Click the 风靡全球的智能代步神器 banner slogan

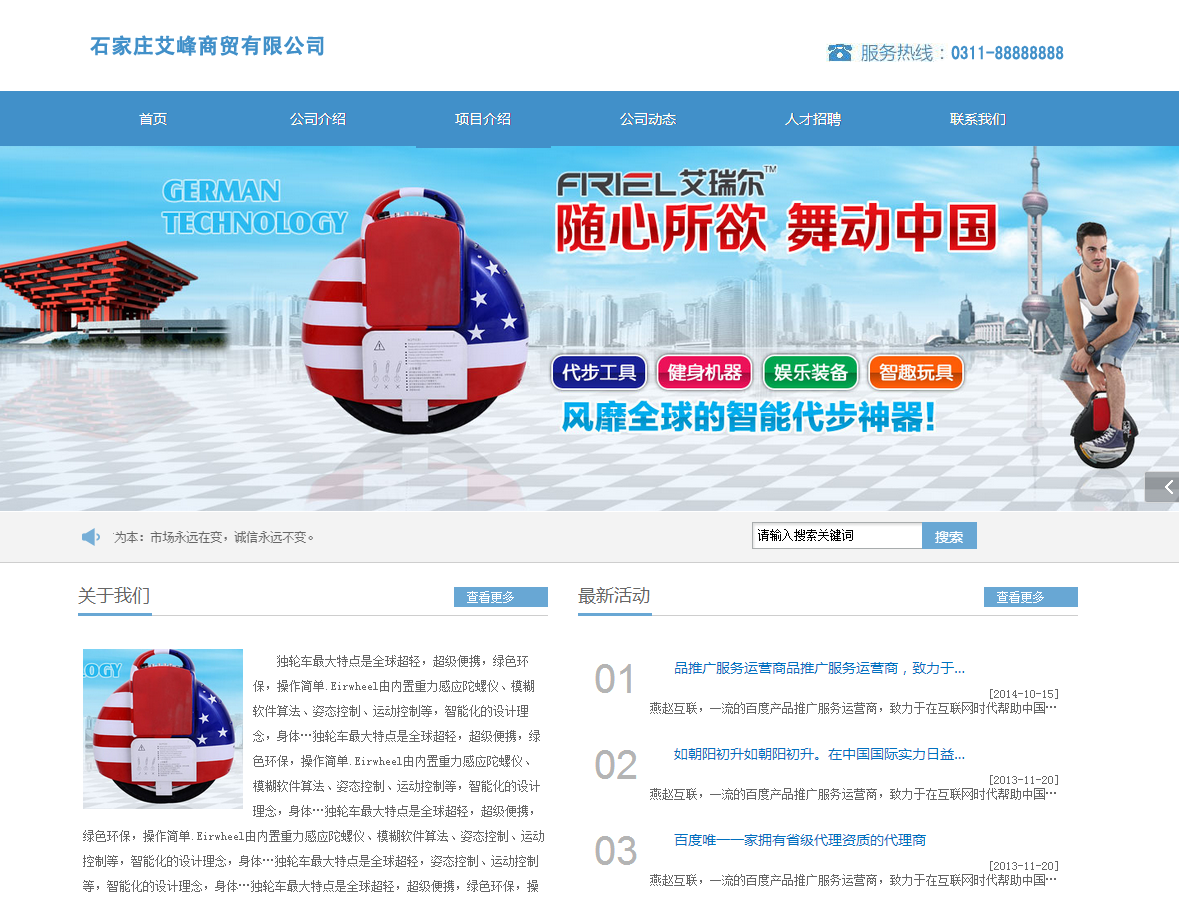pyautogui.click(x=749, y=417)
